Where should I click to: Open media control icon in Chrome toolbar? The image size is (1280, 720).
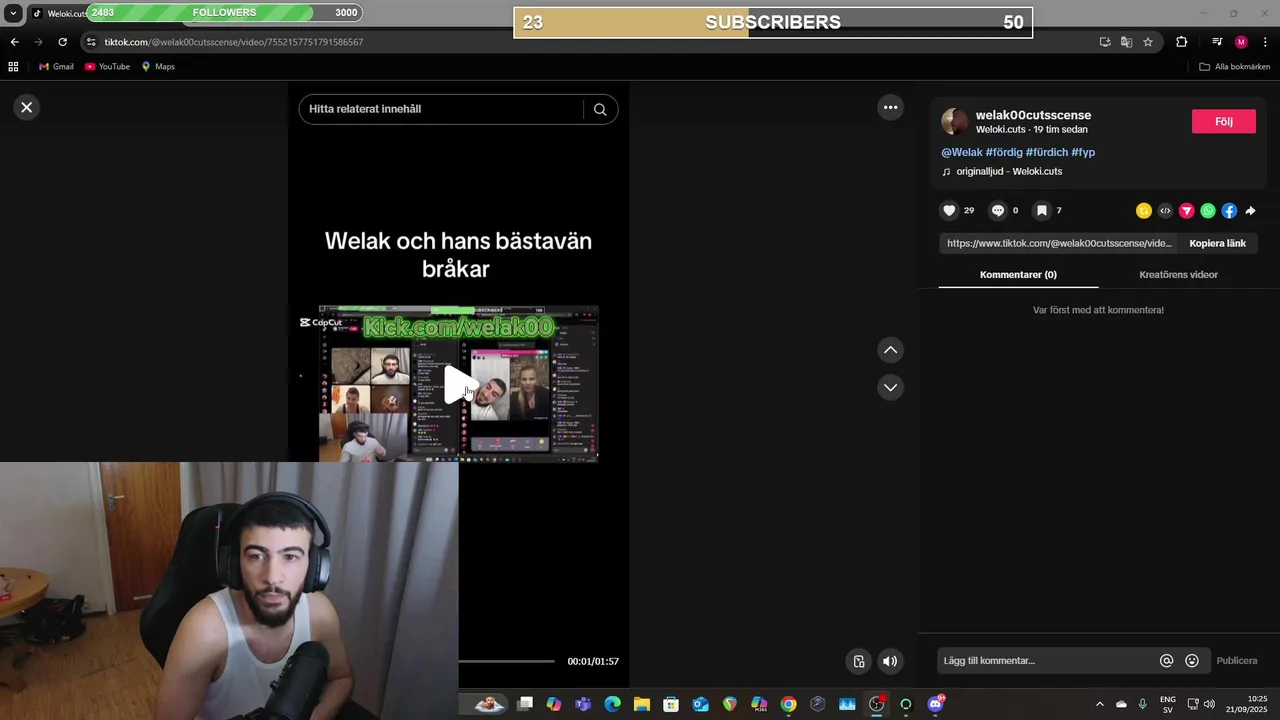click(x=1216, y=42)
